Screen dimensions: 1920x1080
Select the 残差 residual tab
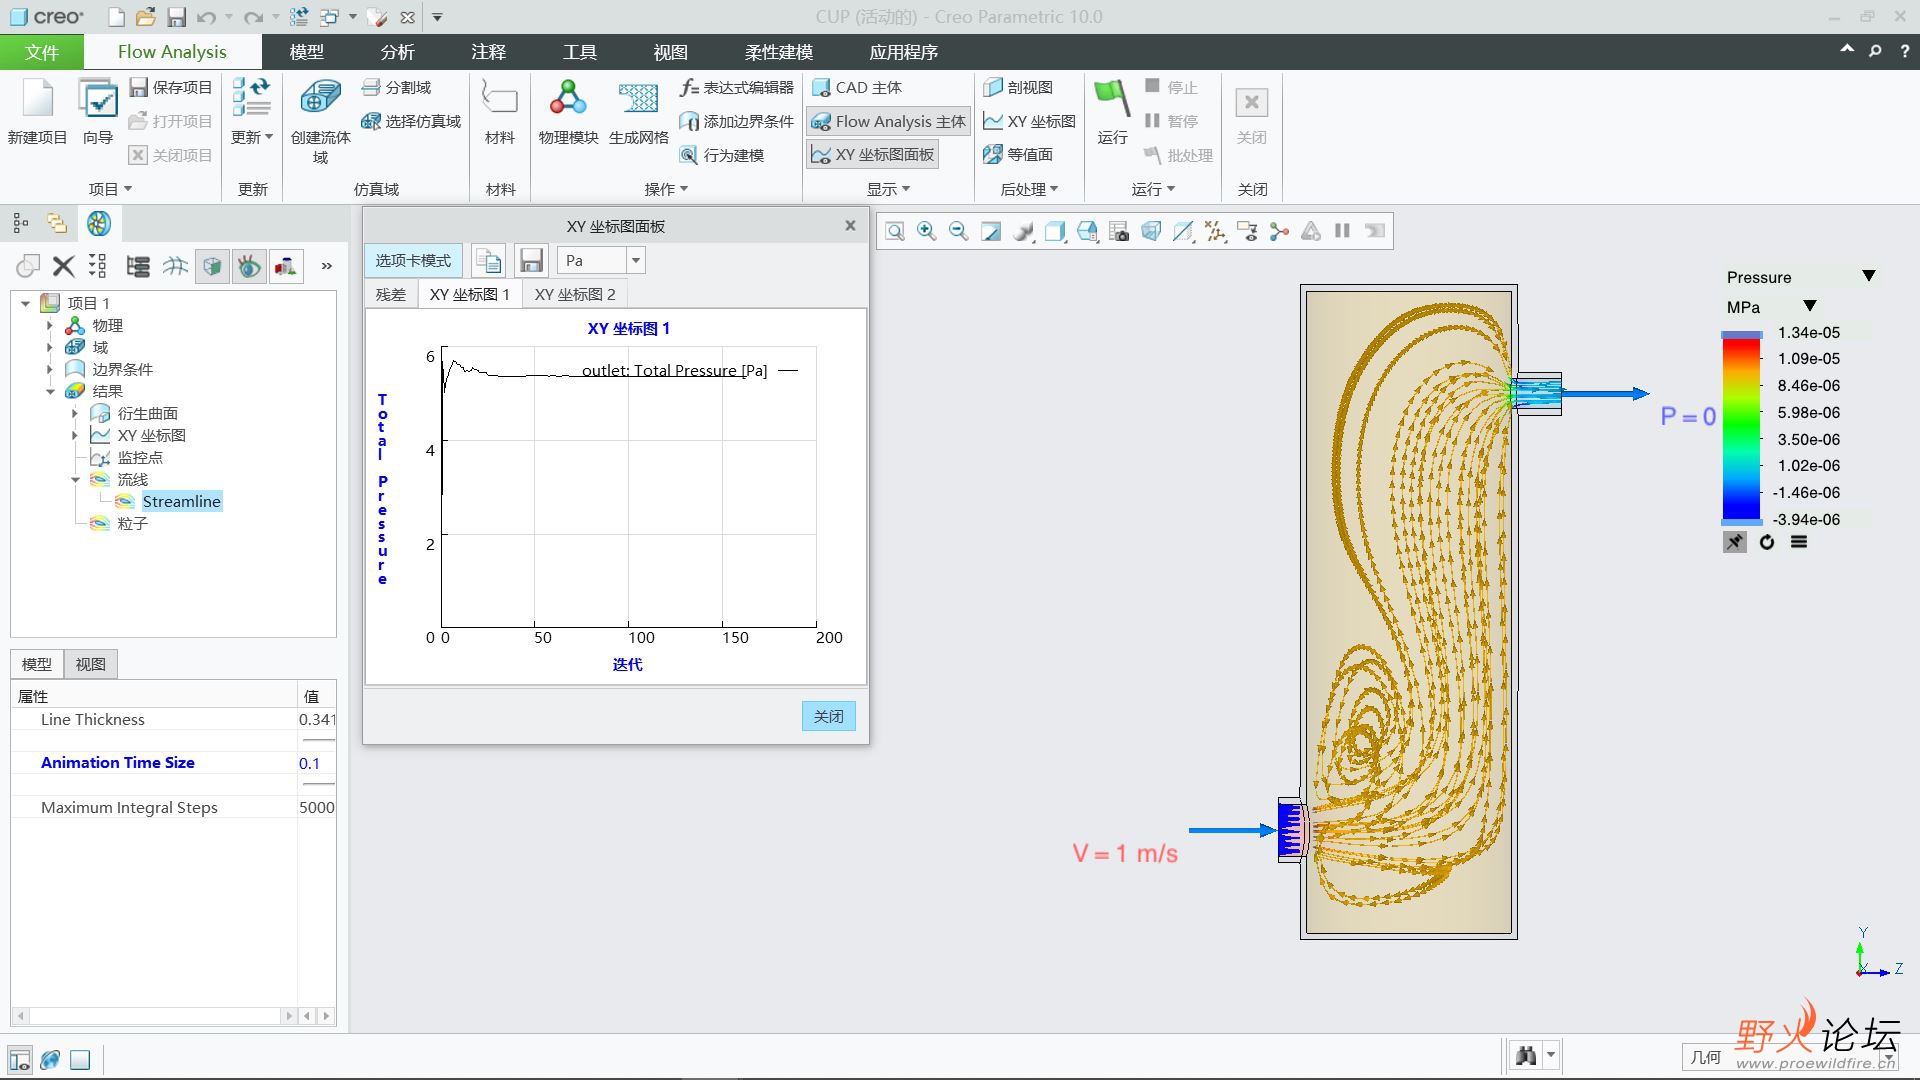pos(391,294)
